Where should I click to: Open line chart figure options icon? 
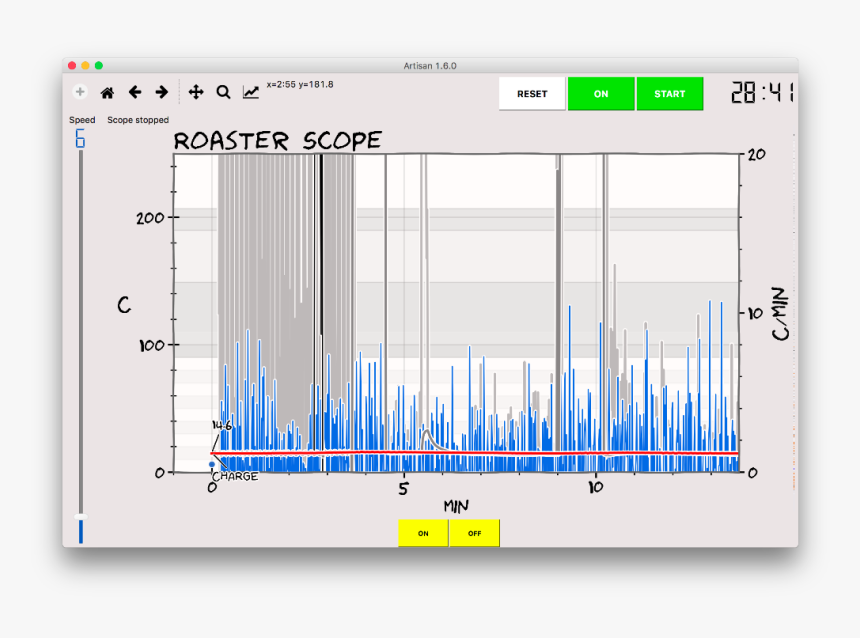coord(250,92)
